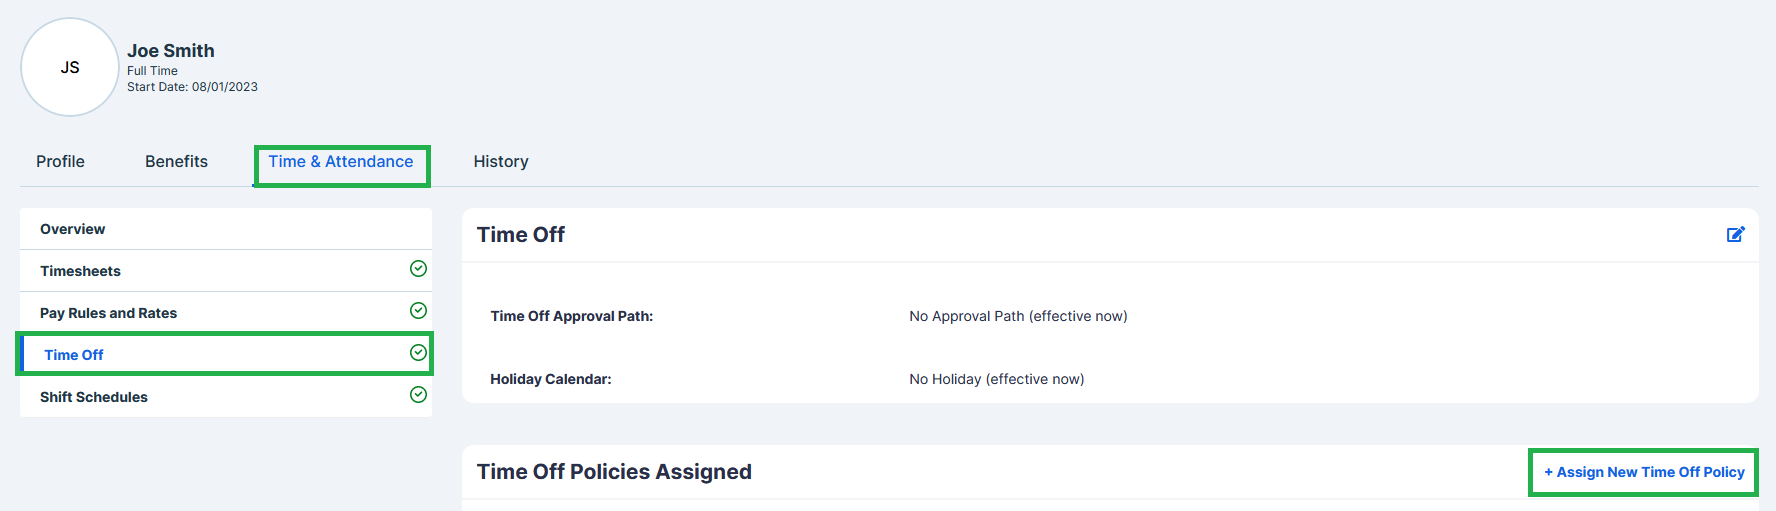Click the Time Off Policies Assigned heading
1776x511 pixels.
(614, 472)
